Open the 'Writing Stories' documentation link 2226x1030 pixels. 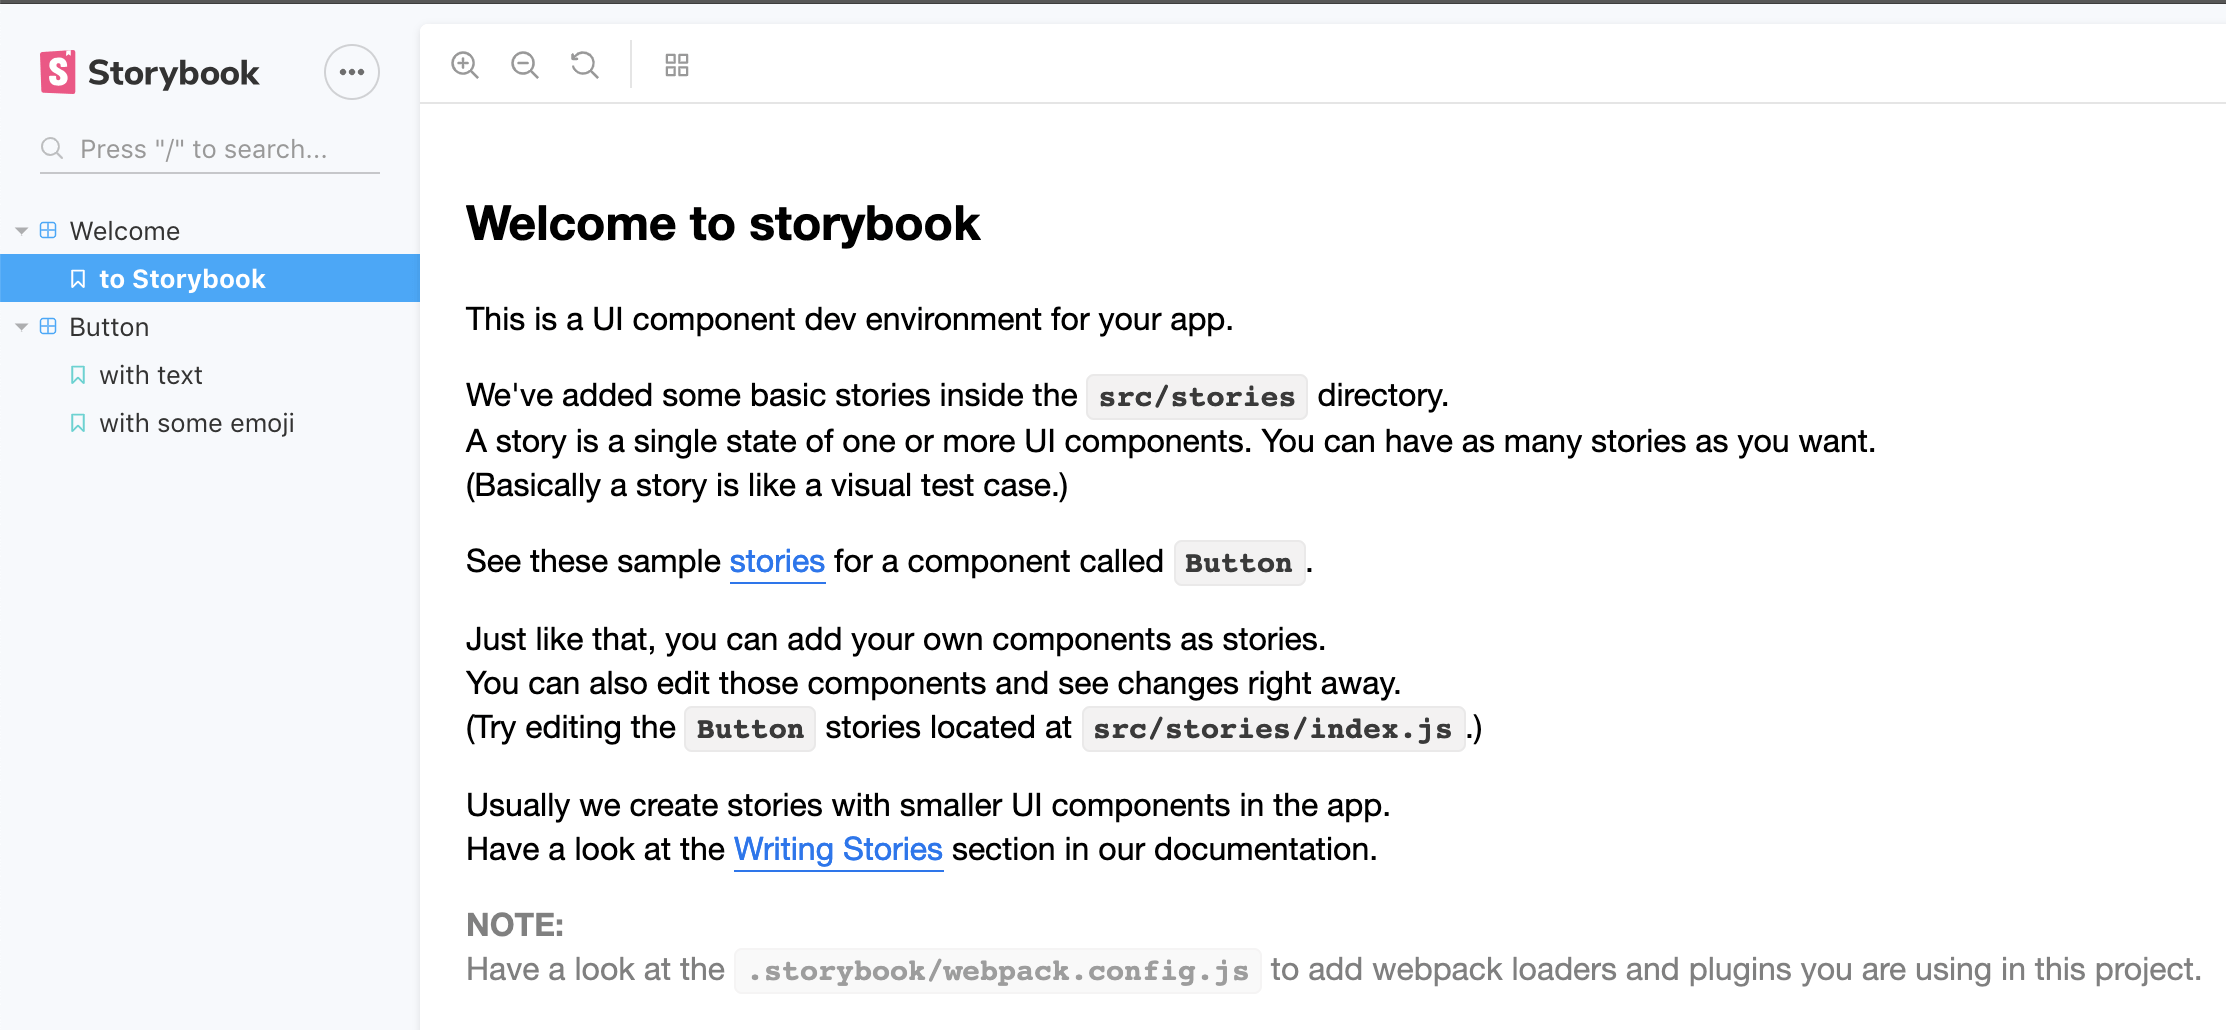pos(838,849)
